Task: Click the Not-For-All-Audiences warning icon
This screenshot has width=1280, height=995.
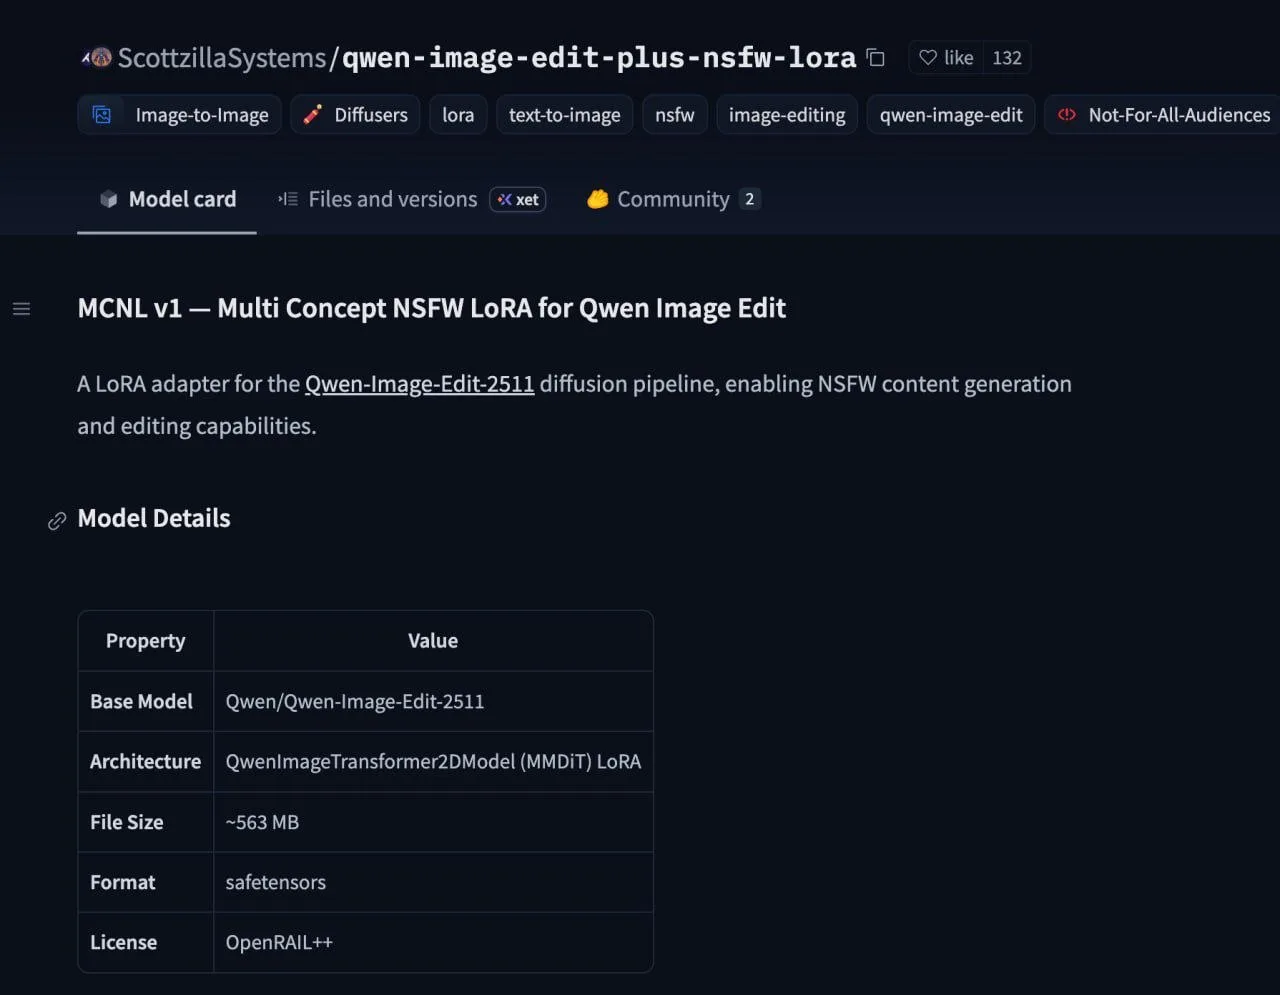Action: point(1067,115)
